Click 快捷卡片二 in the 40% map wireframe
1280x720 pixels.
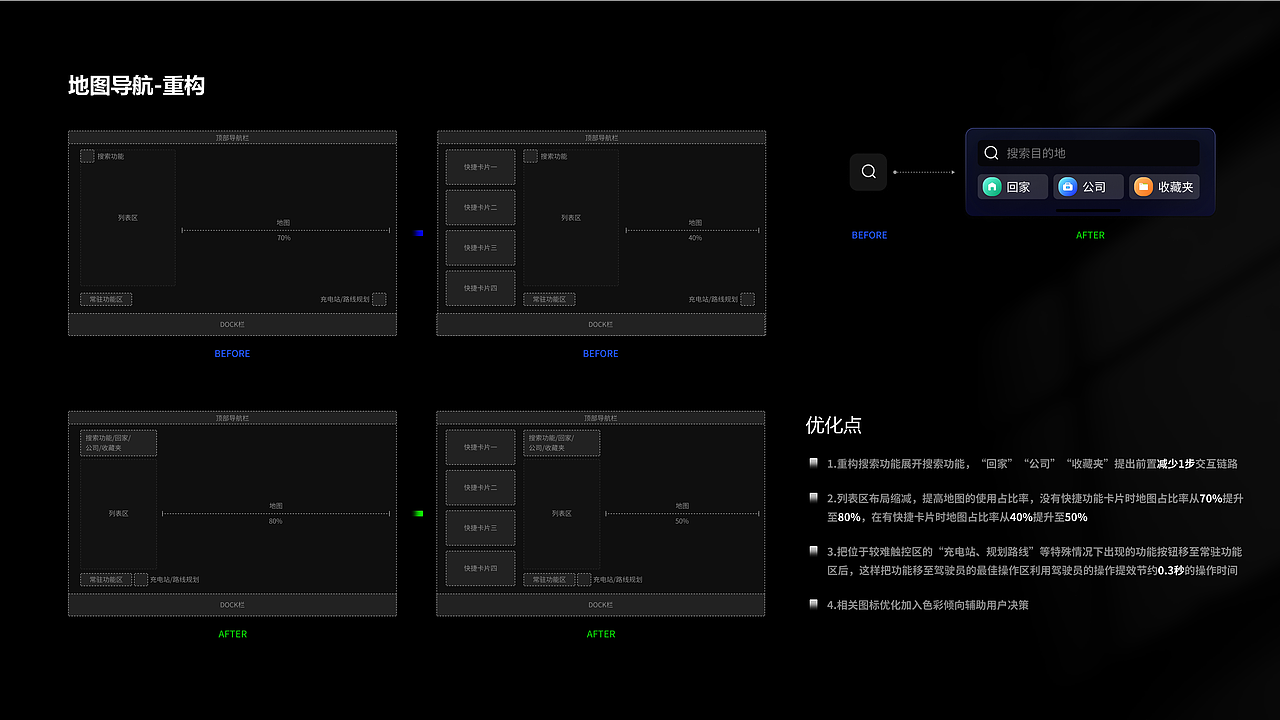click(x=480, y=207)
